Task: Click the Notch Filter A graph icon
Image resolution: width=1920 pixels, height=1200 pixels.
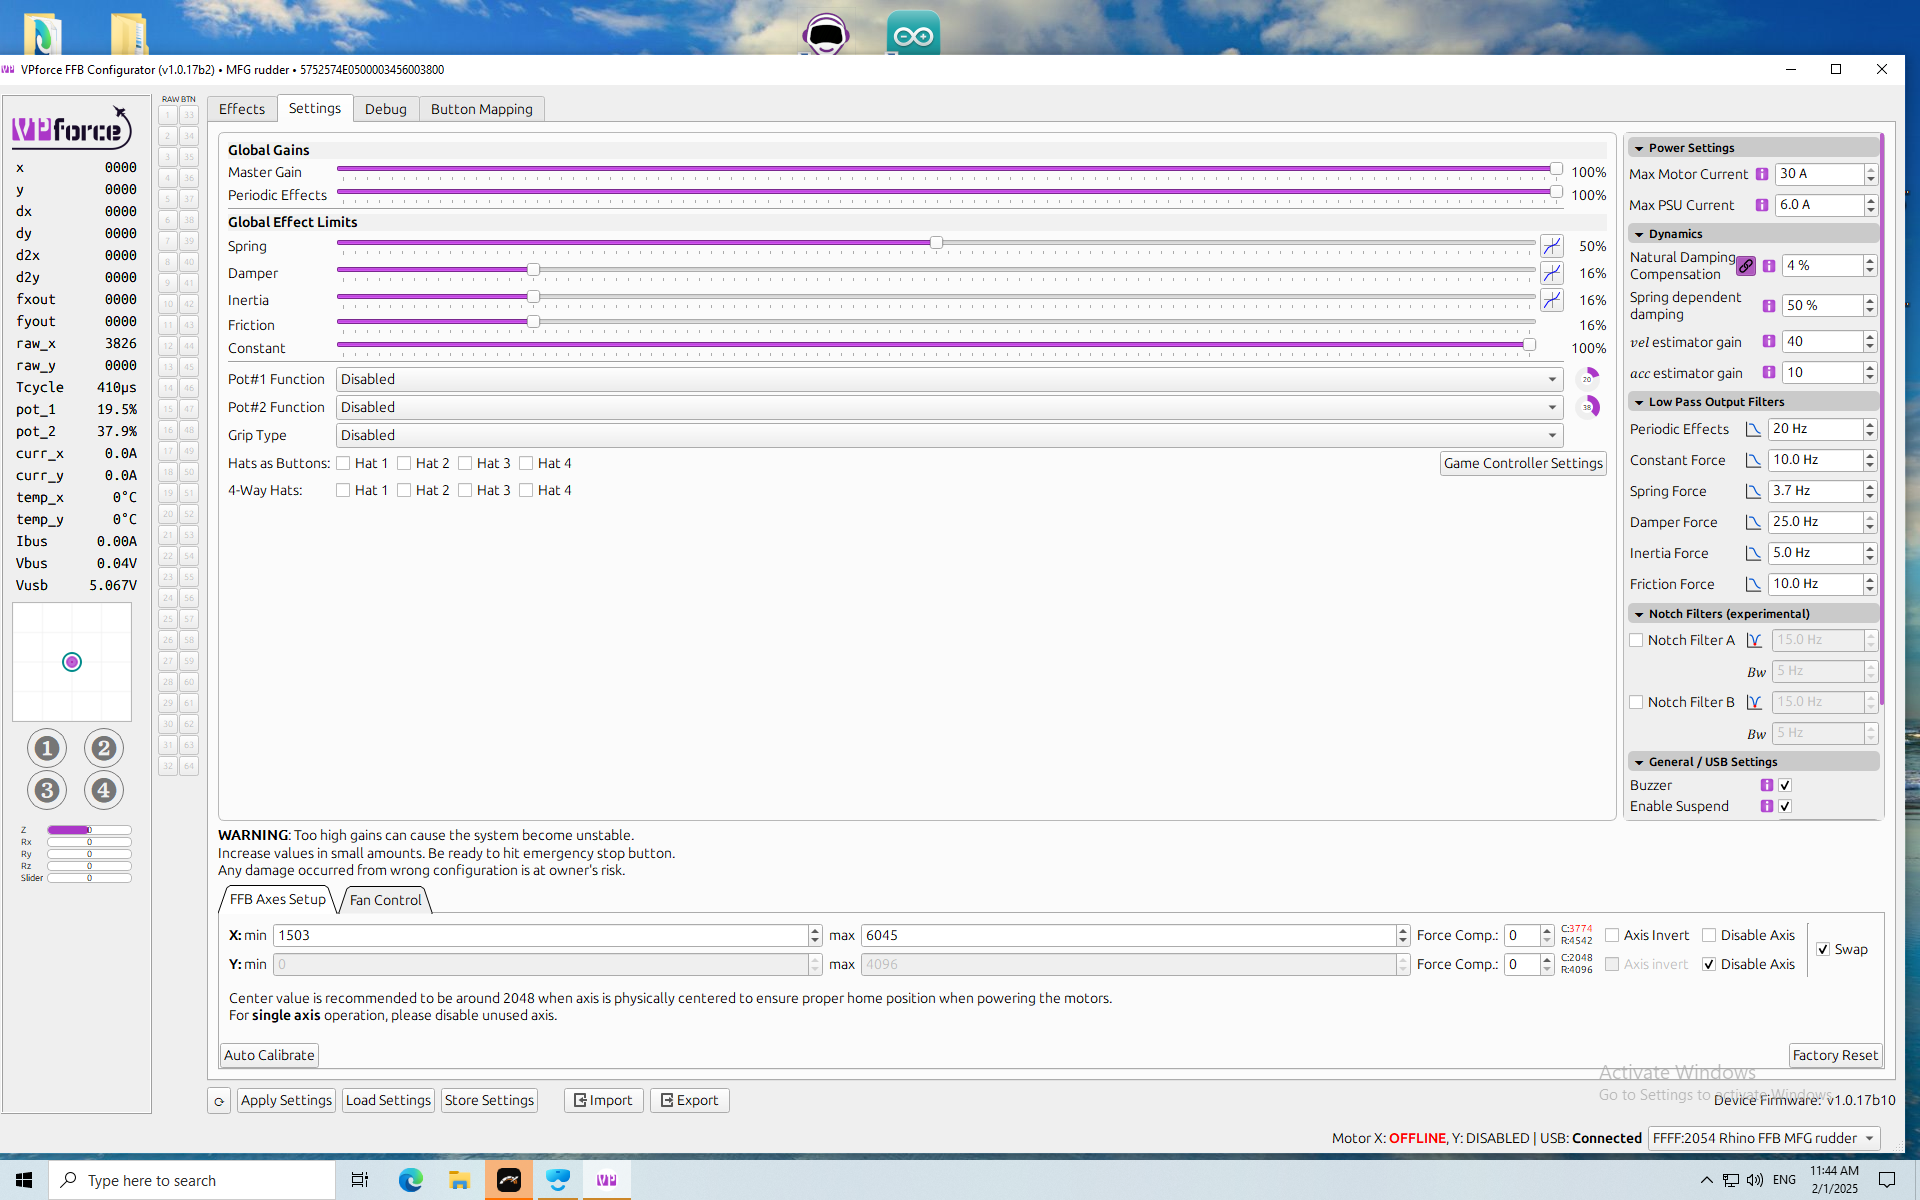Action: click(x=1754, y=640)
